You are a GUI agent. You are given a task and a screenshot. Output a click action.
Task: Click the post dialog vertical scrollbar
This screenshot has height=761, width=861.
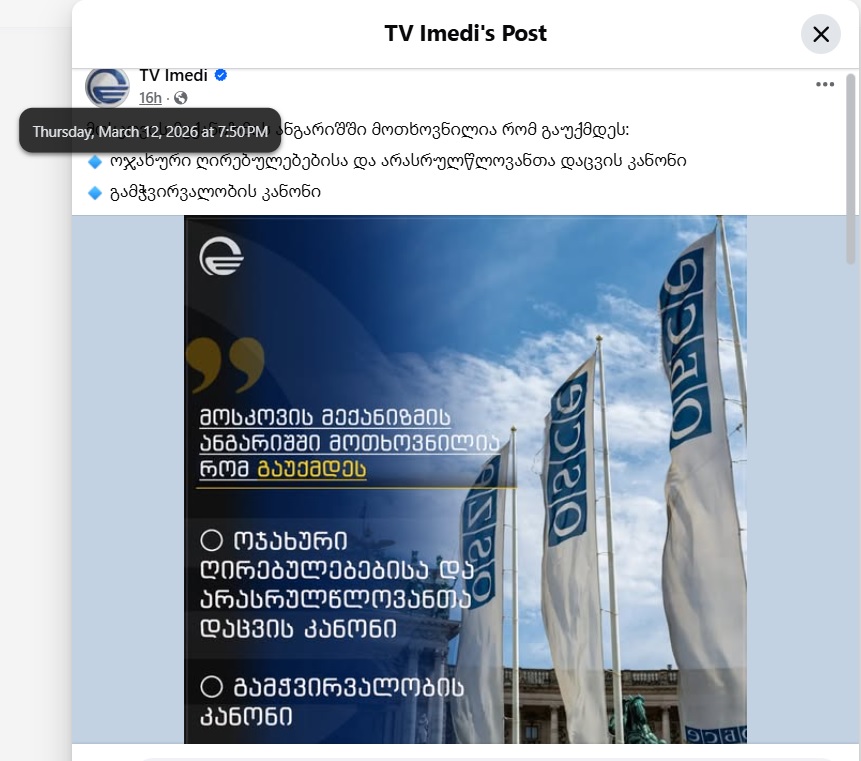click(x=851, y=170)
